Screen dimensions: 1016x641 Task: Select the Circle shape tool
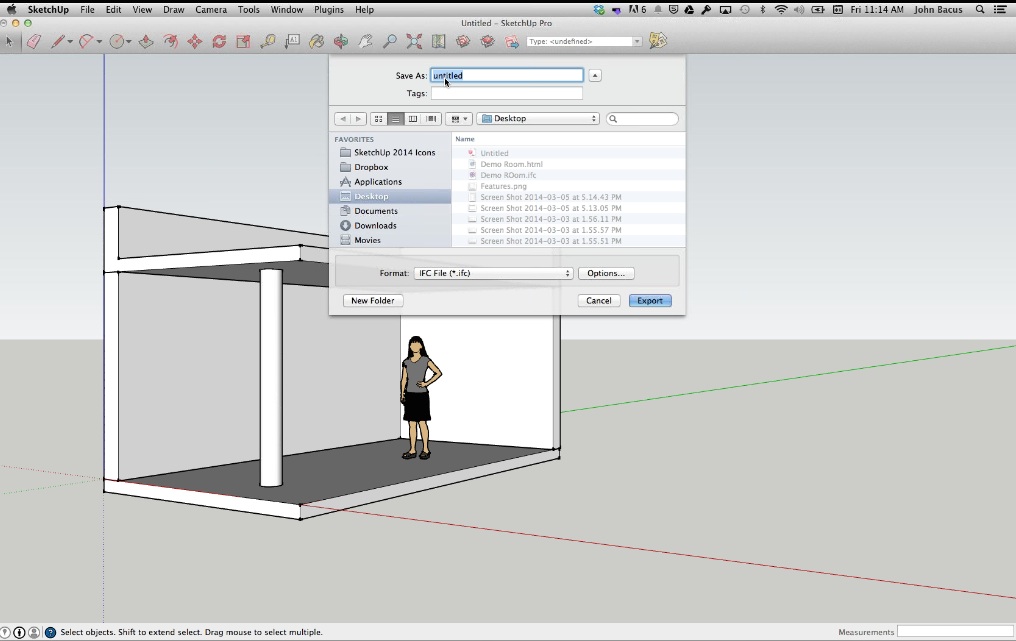coord(117,41)
